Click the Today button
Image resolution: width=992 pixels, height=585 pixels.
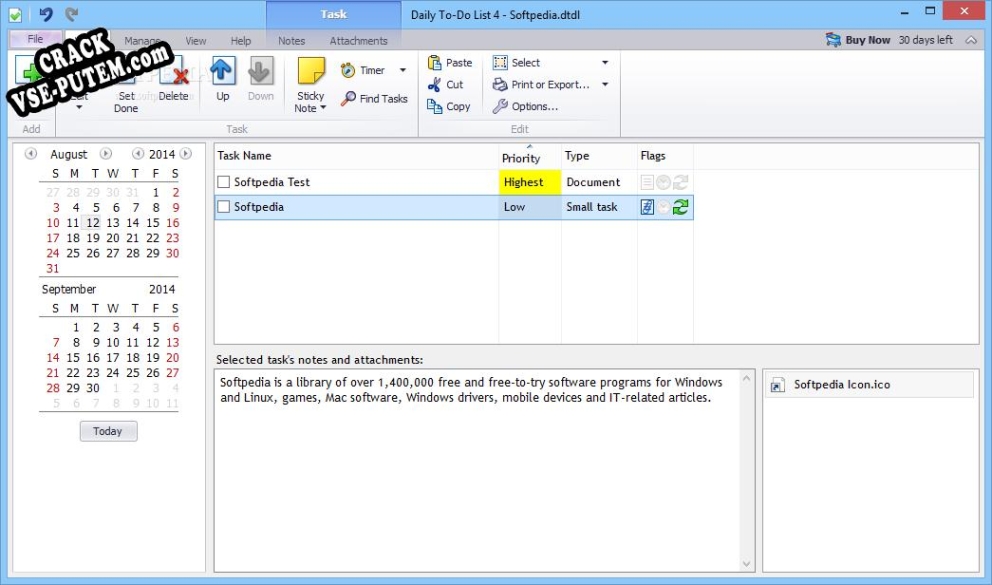coord(108,431)
